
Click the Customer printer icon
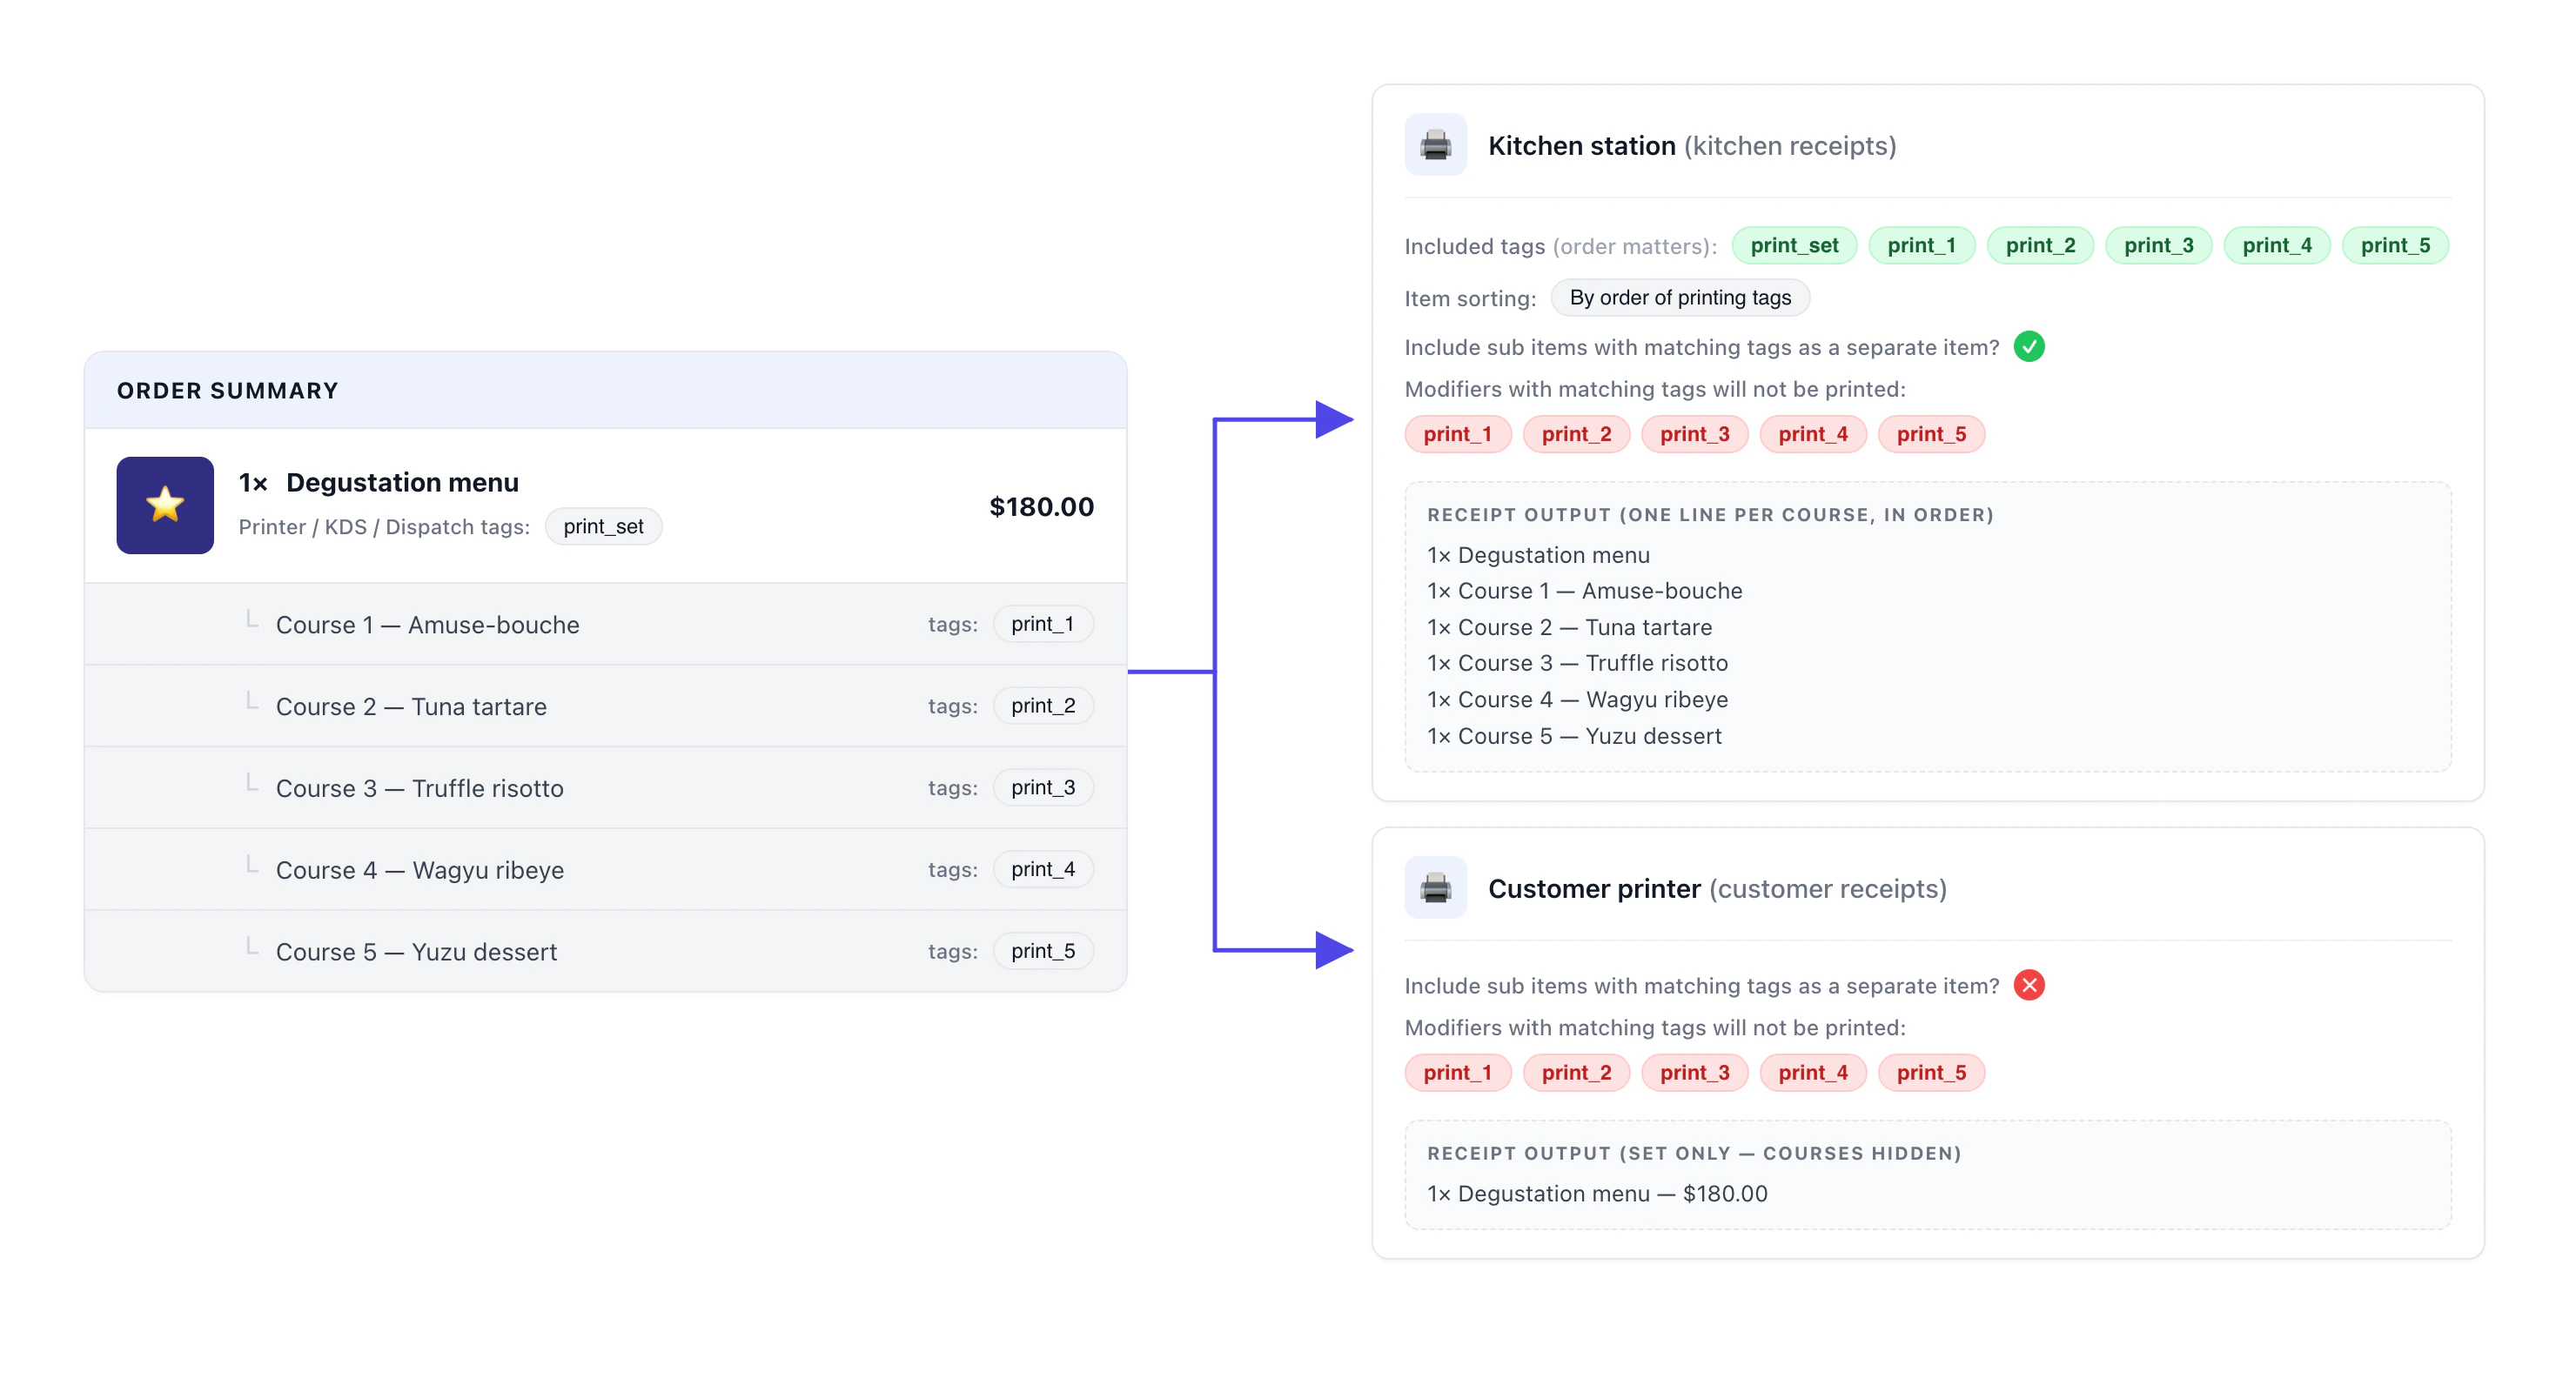(1435, 888)
